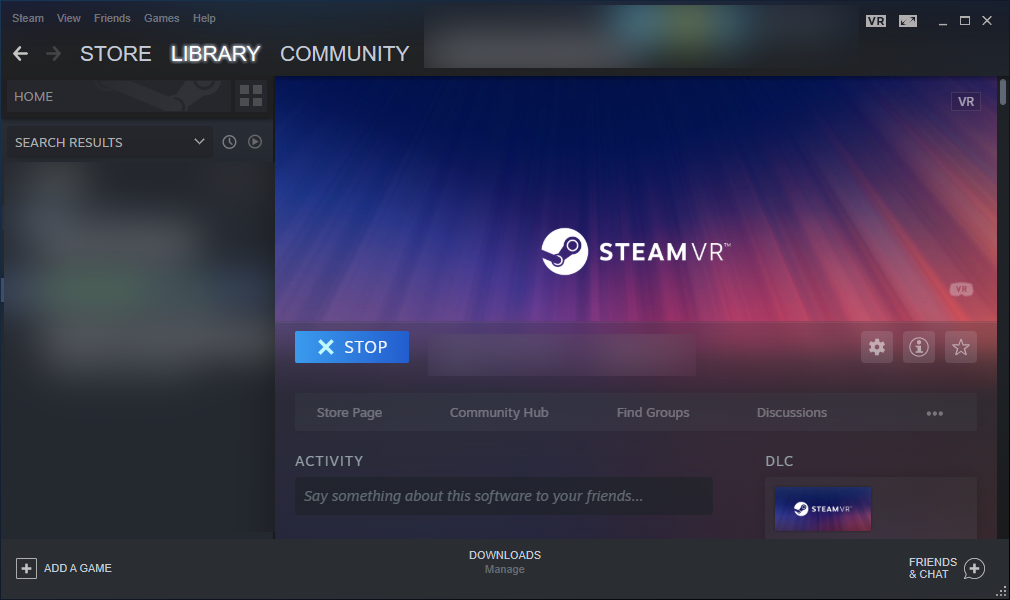Screen dimensions: 1010x600
Task: Open more options via ellipsis menu
Action: coord(935,412)
